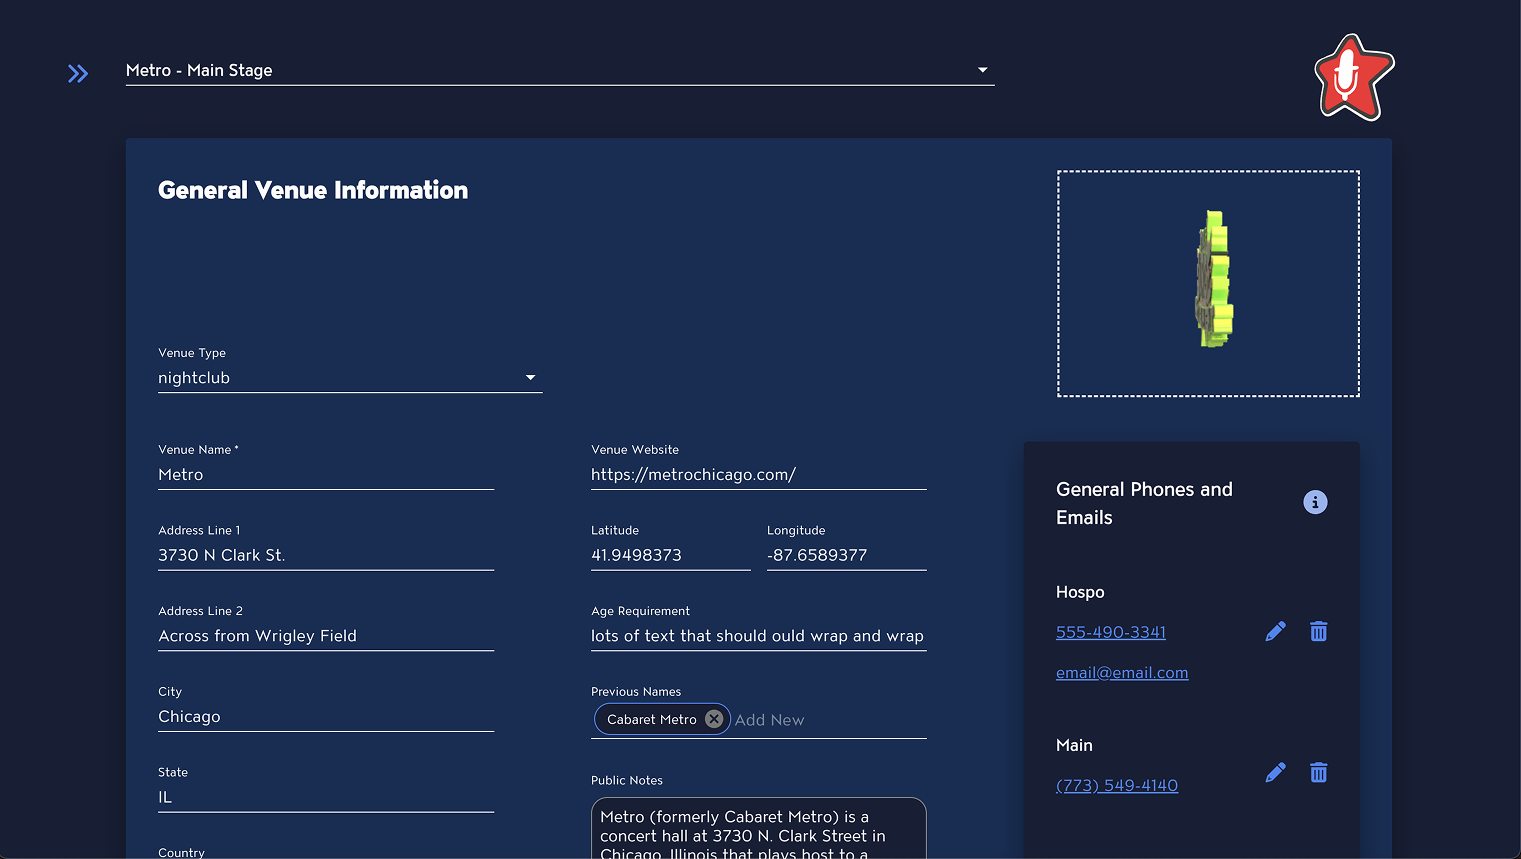Focus the Venue Website field
The height and width of the screenshot is (859, 1521).
click(x=759, y=475)
